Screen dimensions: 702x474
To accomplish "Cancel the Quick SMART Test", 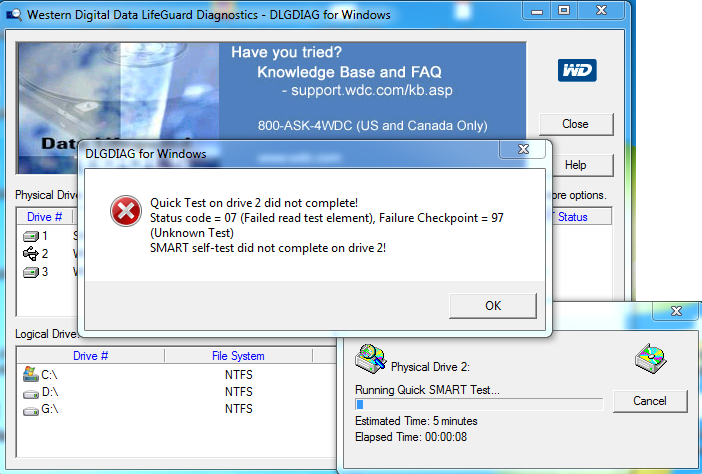I will [650, 401].
